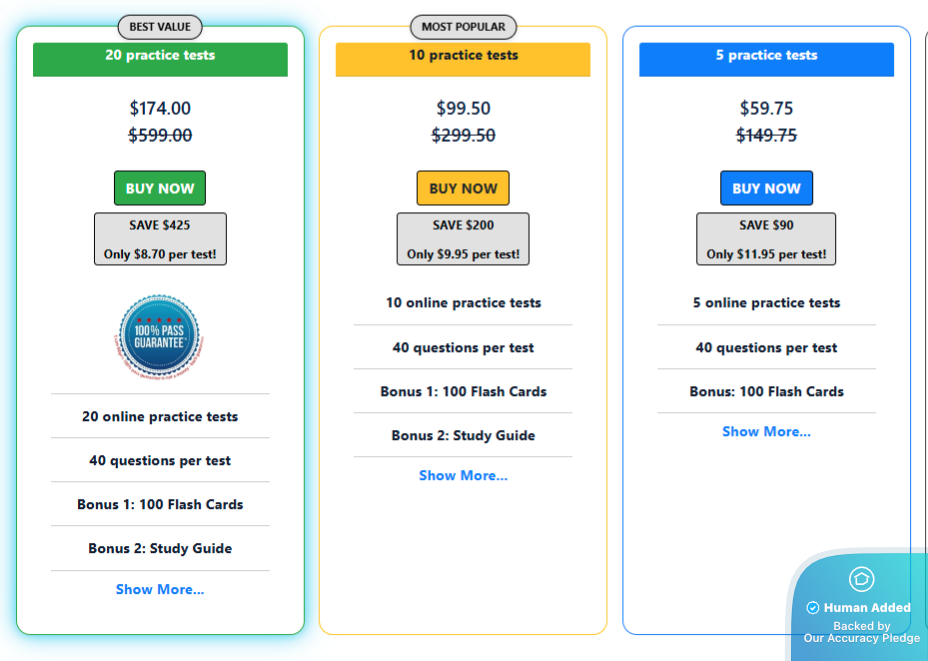Click the blue BUY NOW button
The image size is (928, 661).
(766, 188)
